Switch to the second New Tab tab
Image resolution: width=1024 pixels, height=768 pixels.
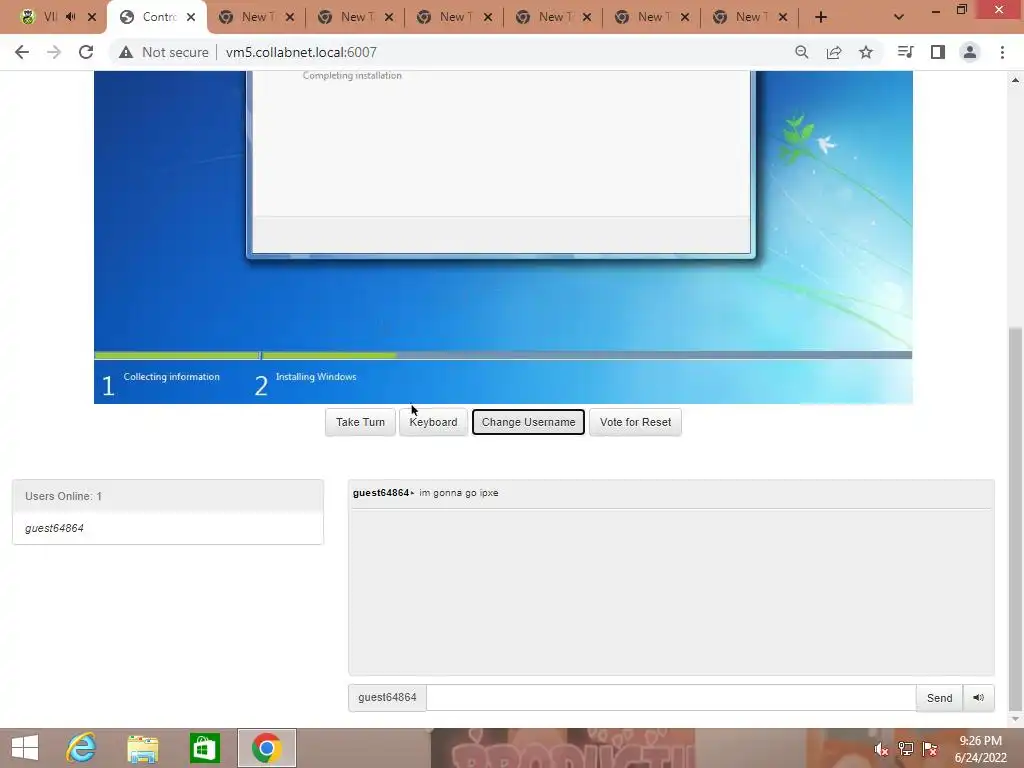point(355,17)
